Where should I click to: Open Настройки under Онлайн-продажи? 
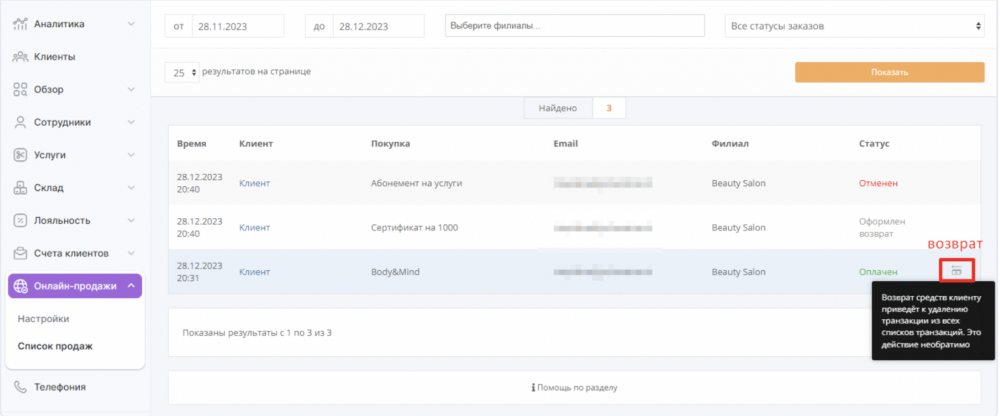43,318
